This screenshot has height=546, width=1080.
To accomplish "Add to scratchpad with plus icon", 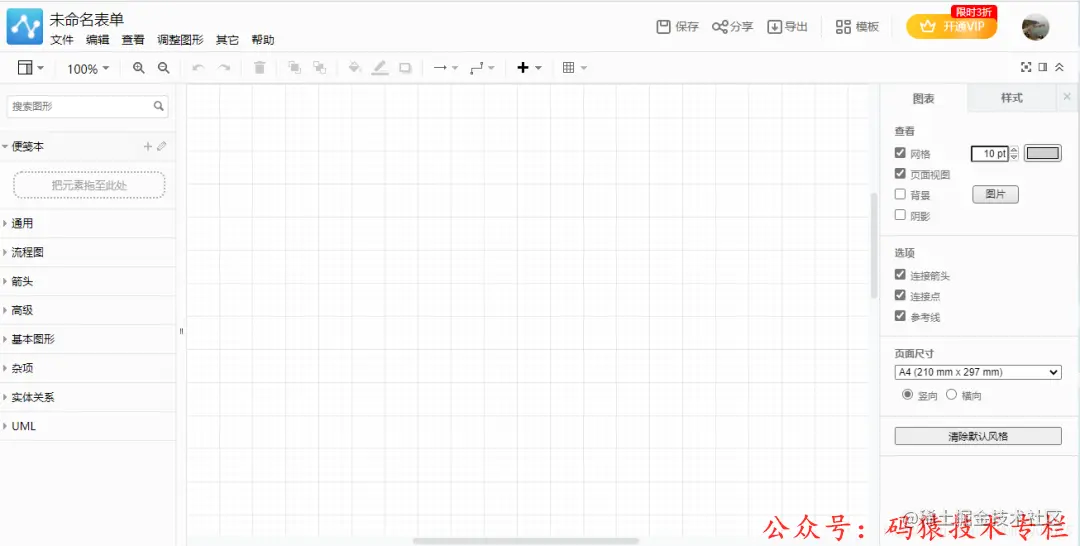I will click(147, 146).
